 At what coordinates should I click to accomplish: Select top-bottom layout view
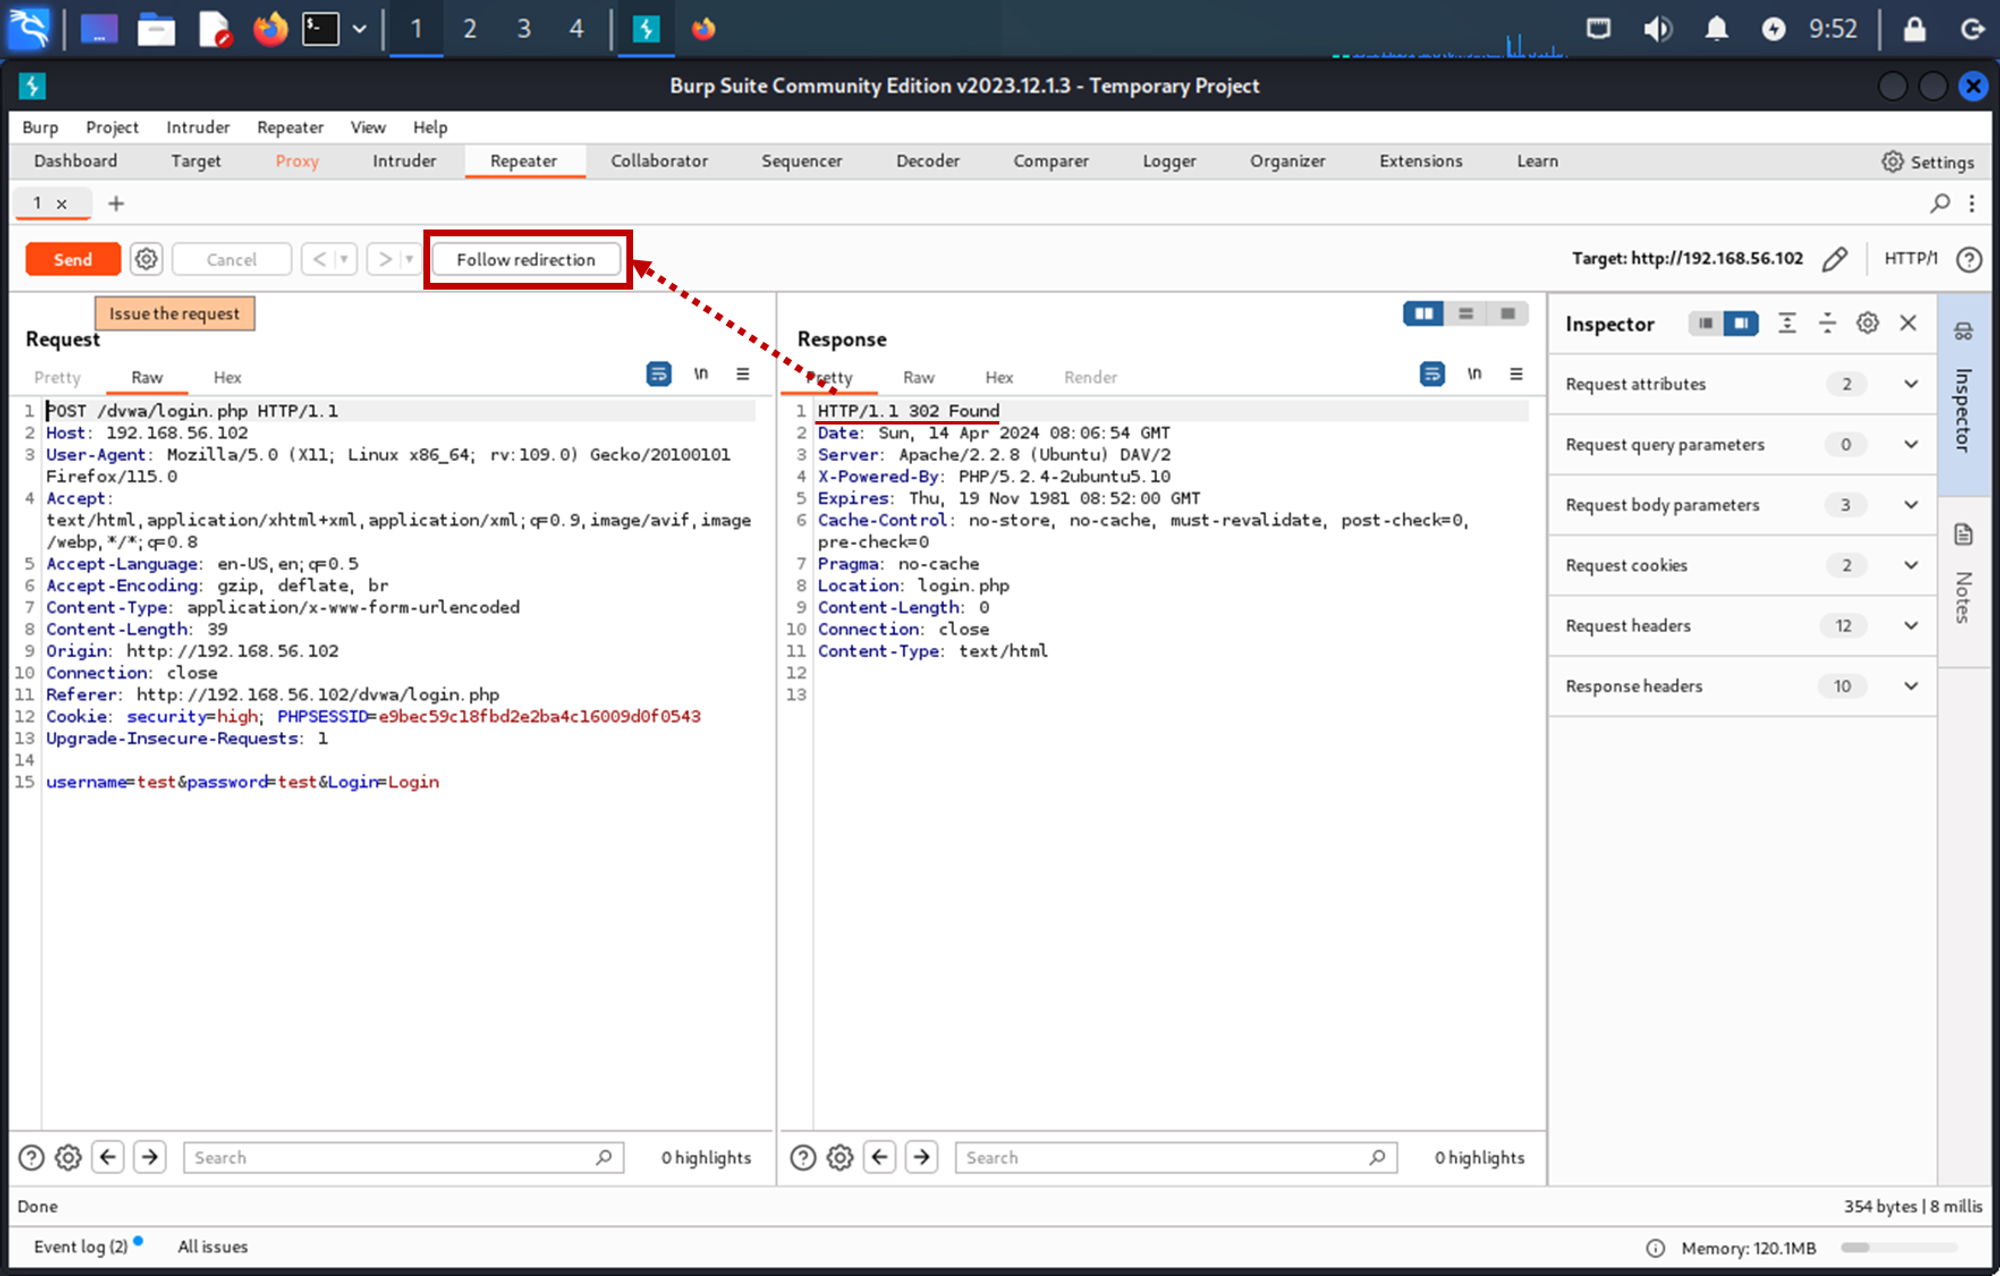[1466, 314]
